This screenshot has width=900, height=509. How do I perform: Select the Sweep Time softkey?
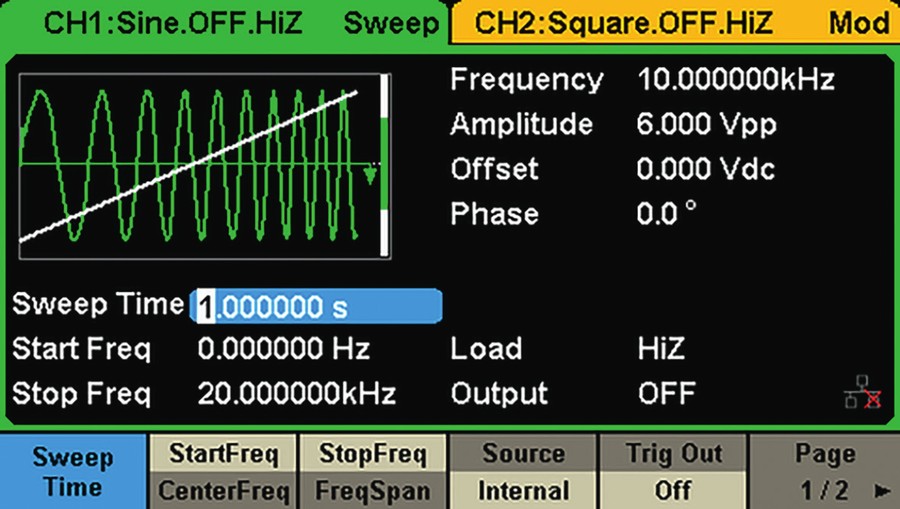(x=73, y=472)
